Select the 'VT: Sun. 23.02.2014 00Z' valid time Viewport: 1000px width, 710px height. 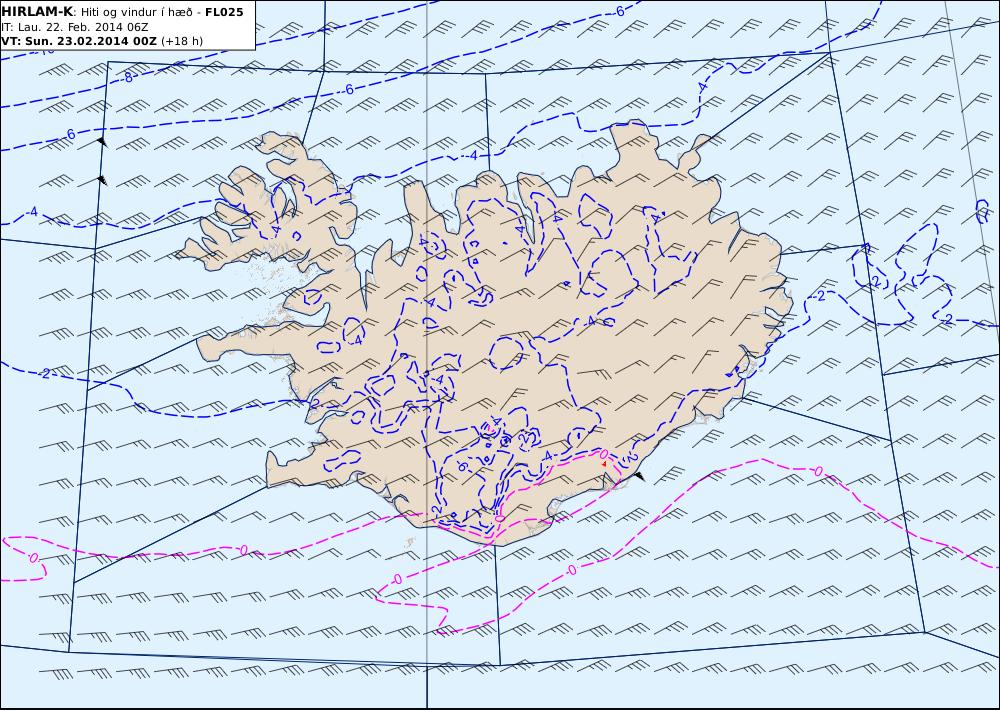(78, 41)
